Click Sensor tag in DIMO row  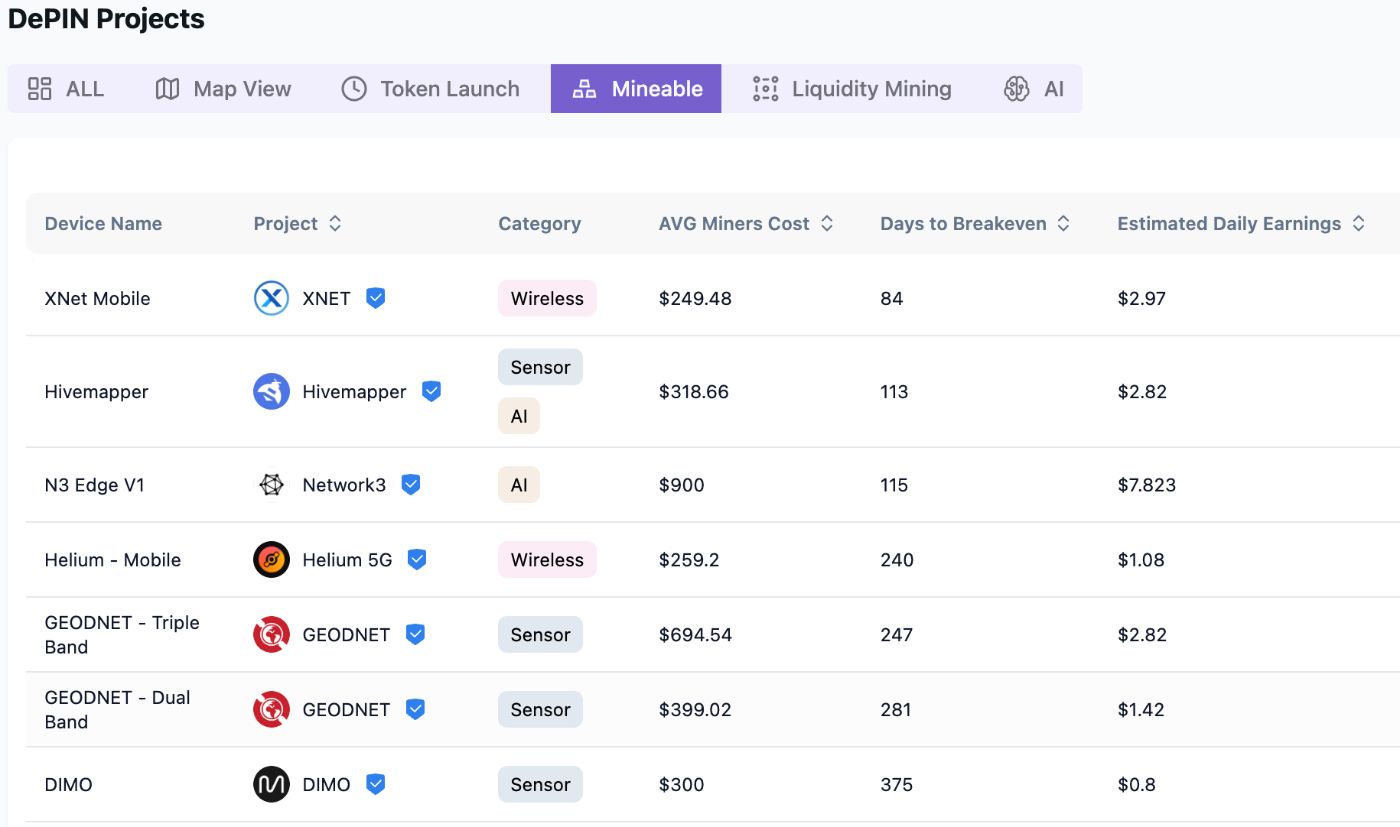coord(540,784)
